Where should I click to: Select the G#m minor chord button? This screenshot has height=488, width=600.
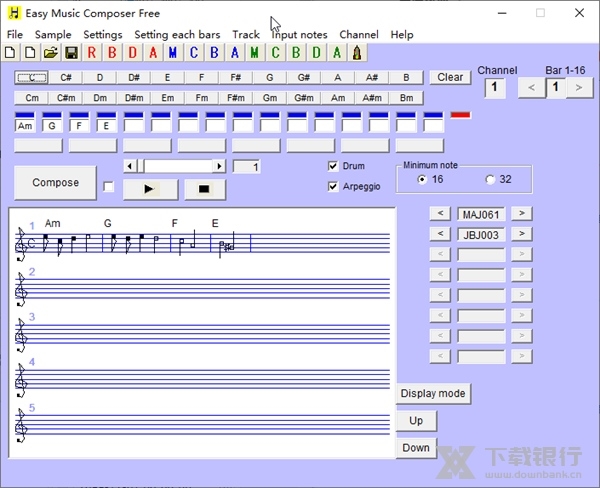(304, 98)
